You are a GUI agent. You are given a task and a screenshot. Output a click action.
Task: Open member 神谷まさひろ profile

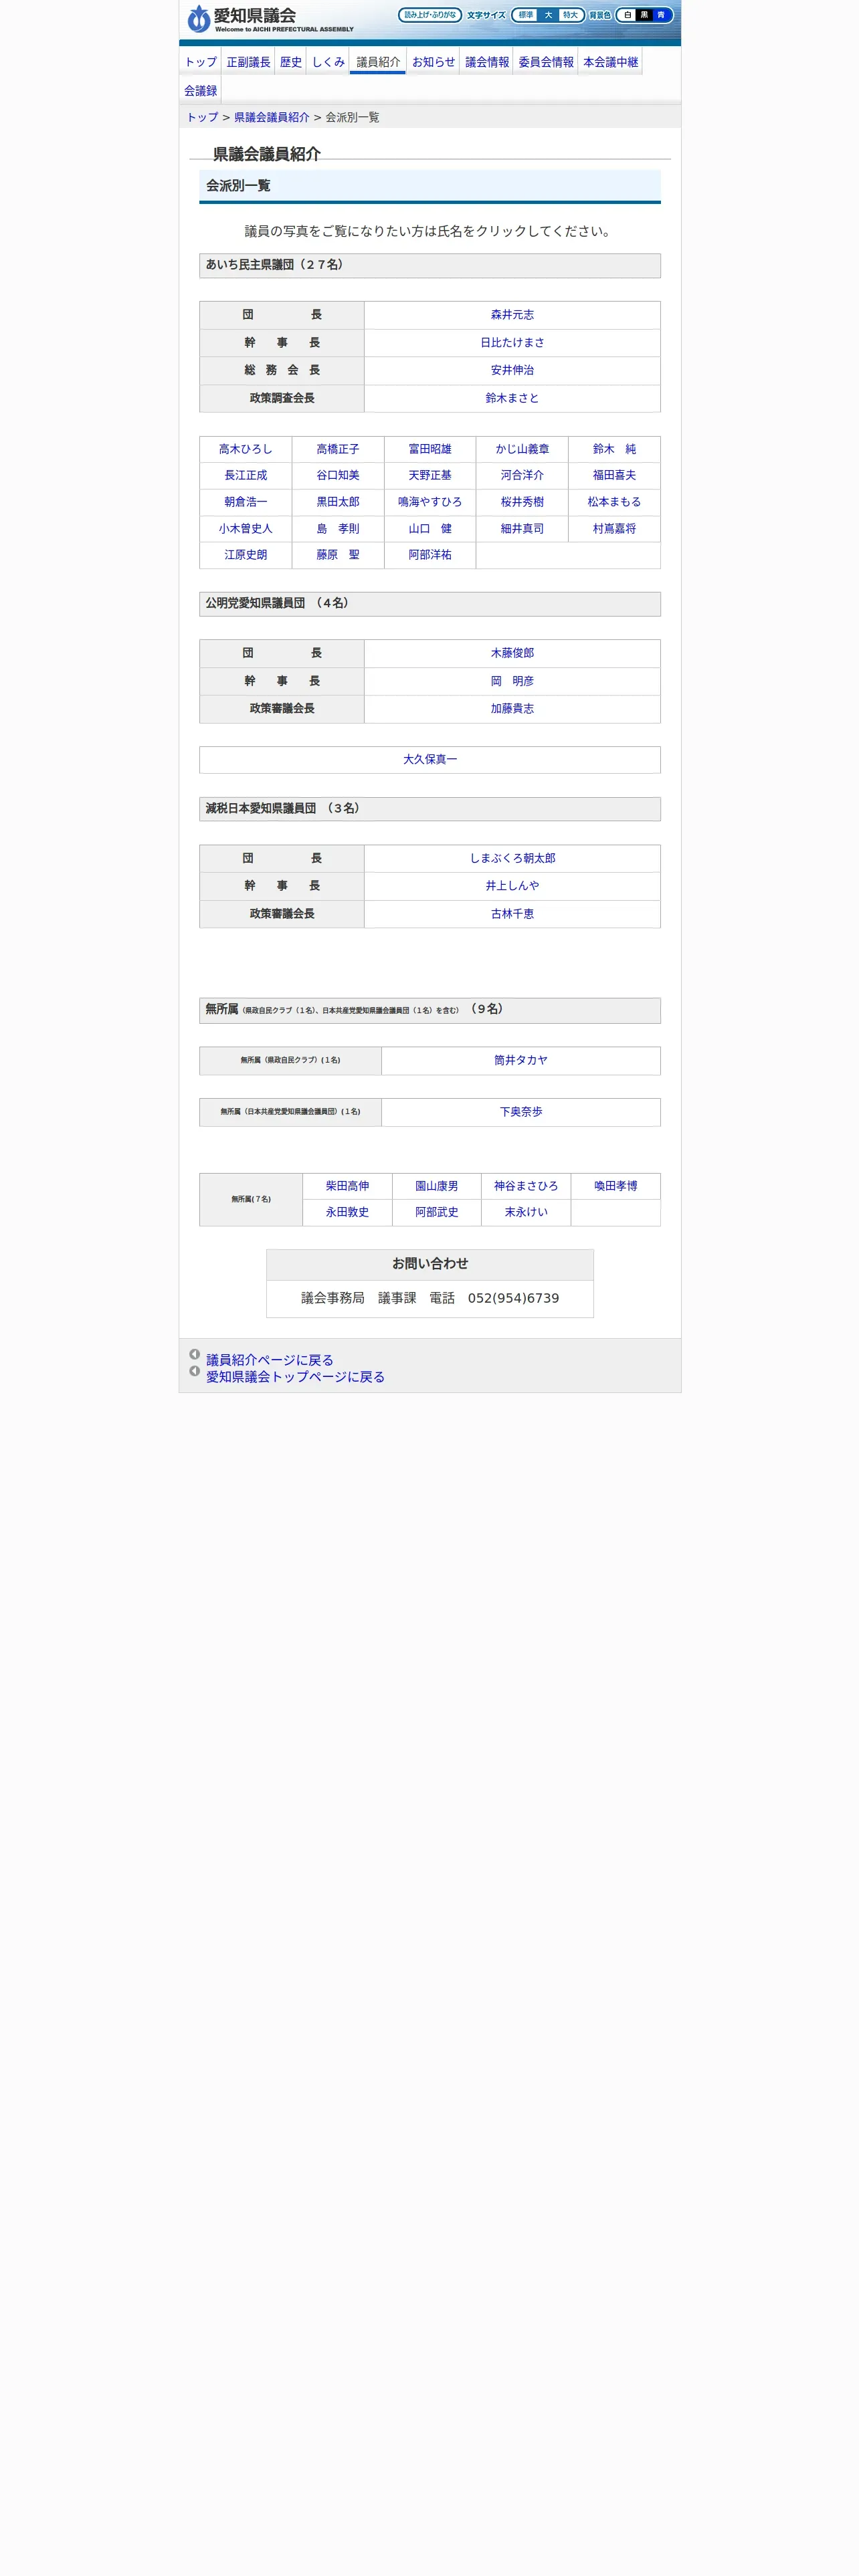pyautogui.click(x=526, y=1186)
